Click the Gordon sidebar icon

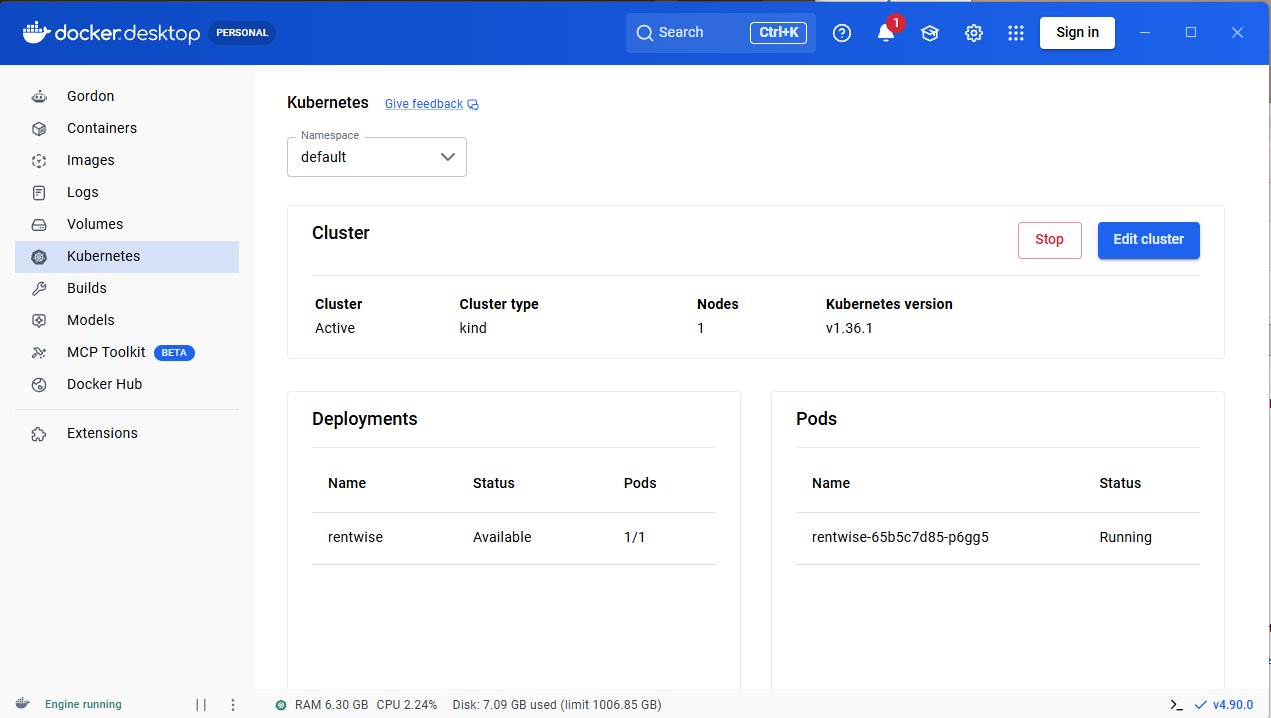(39, 97)
